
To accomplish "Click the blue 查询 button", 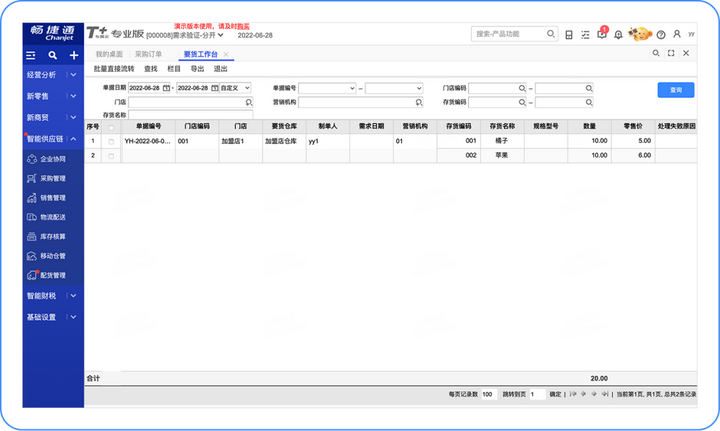I will pyautogui.click(x=675, y=90).
